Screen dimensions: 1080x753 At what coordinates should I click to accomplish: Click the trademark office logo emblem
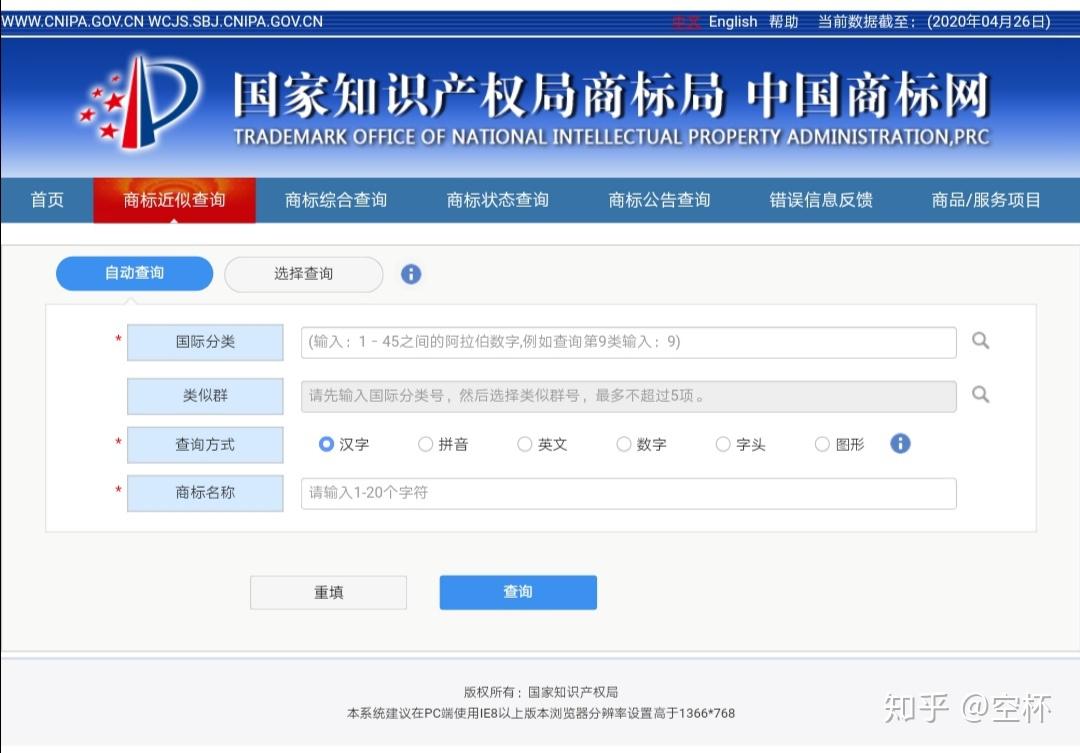(x=140, y=102)
